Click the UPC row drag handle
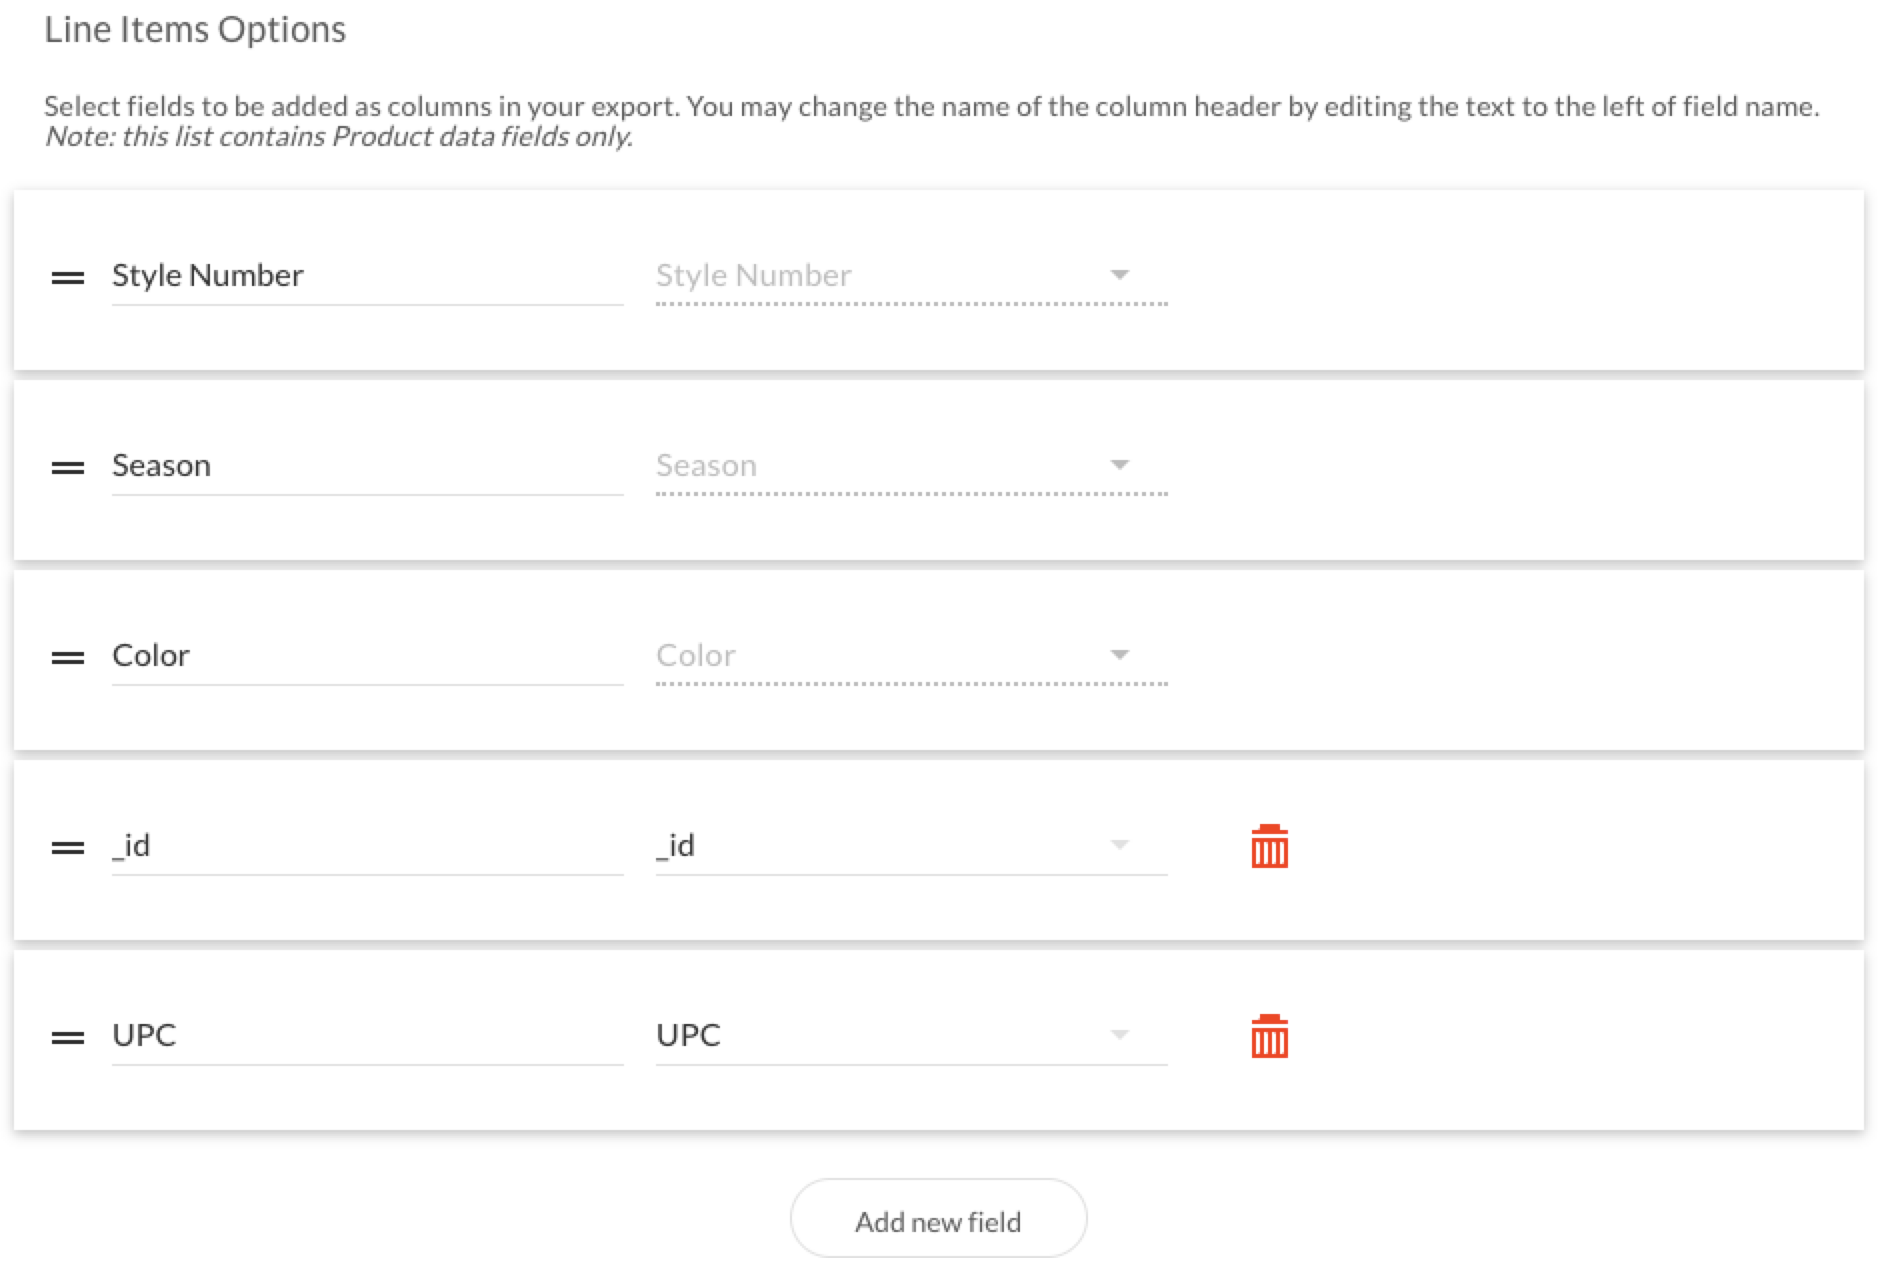This screenshot has height=1274, width=1878. click(66, 1036)
